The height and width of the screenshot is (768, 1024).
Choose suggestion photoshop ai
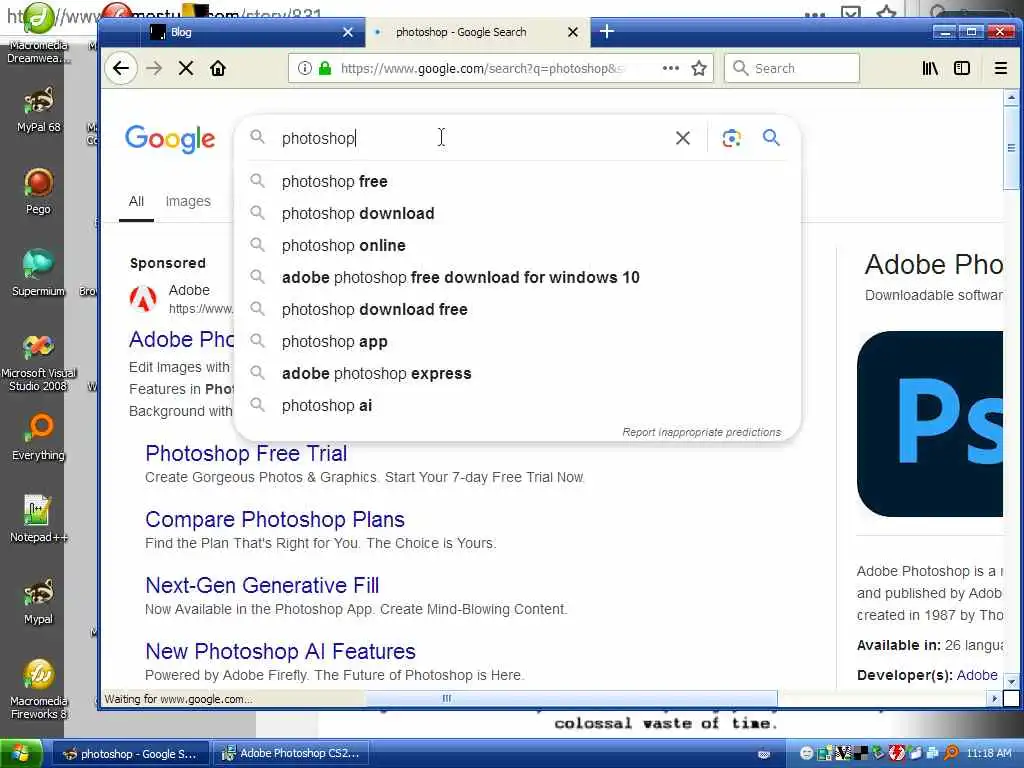point(516,405)
